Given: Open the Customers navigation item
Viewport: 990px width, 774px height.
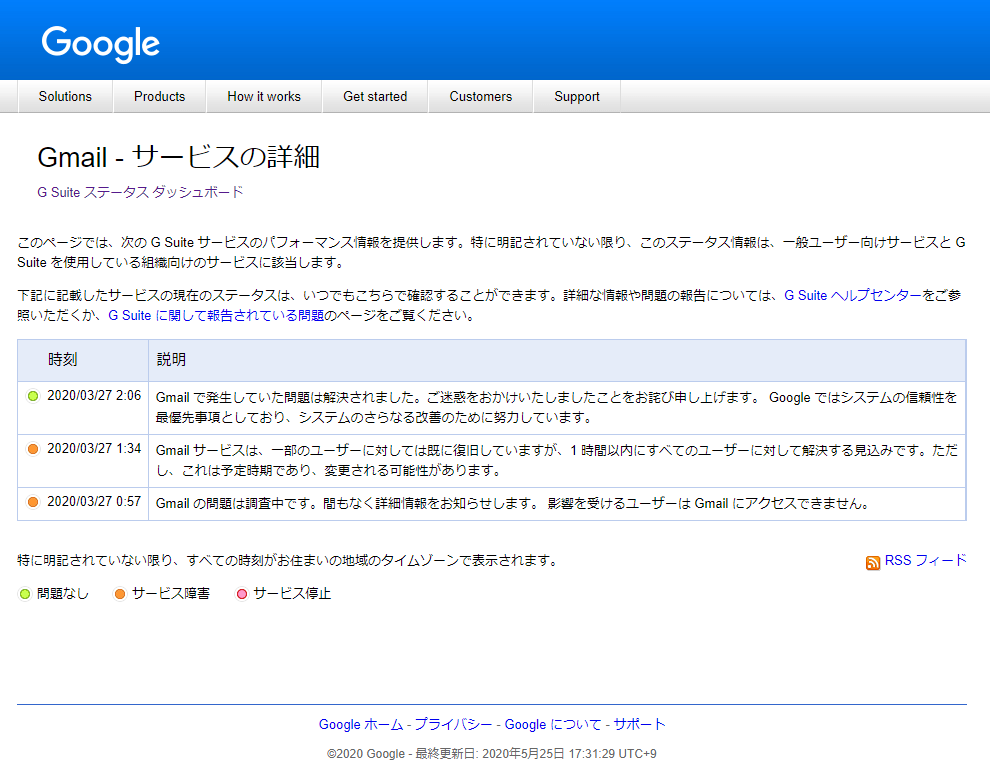Looking at the screenshot, I should pyautogui.click(x=480, y=97).
